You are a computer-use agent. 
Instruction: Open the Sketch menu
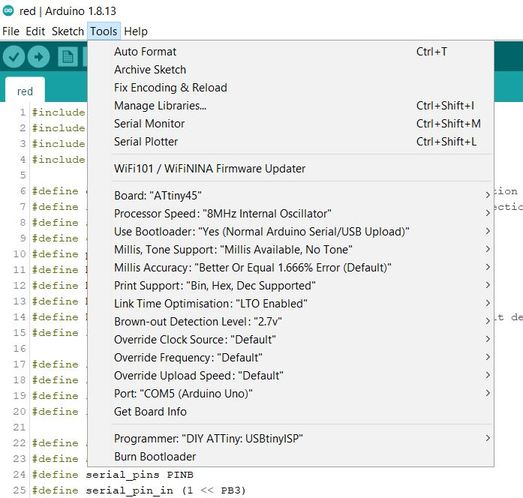click(x=67, y=31)
